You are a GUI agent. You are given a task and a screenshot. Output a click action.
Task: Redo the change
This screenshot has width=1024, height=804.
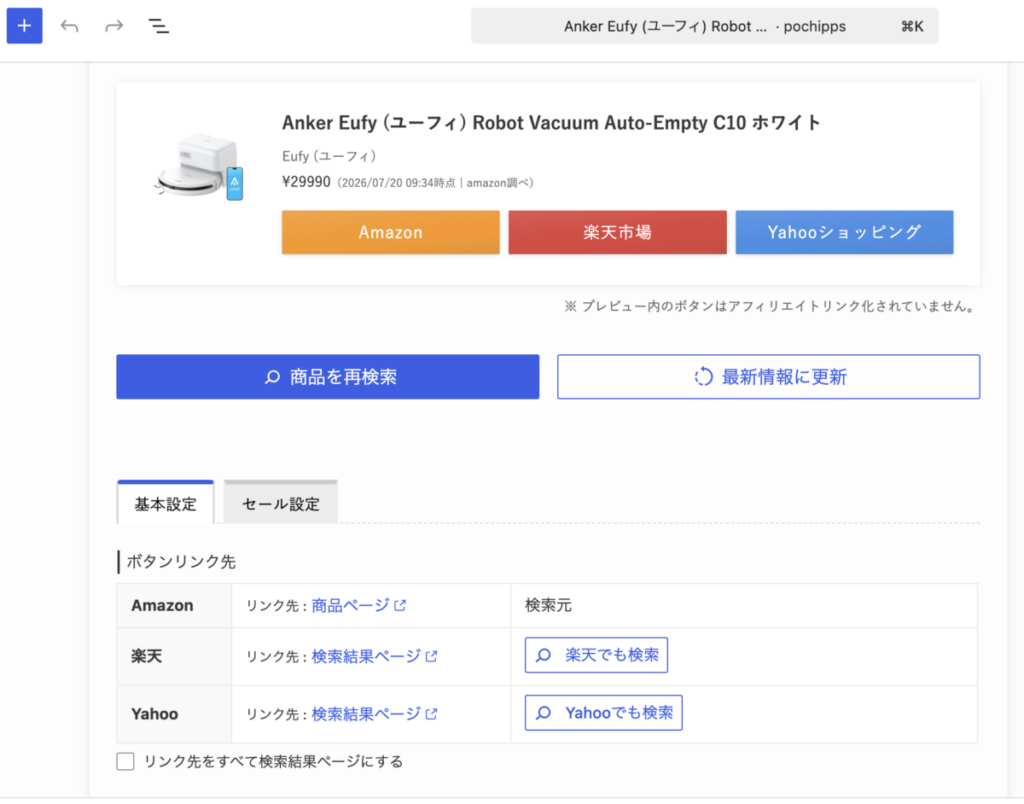[x=114, y=26]
